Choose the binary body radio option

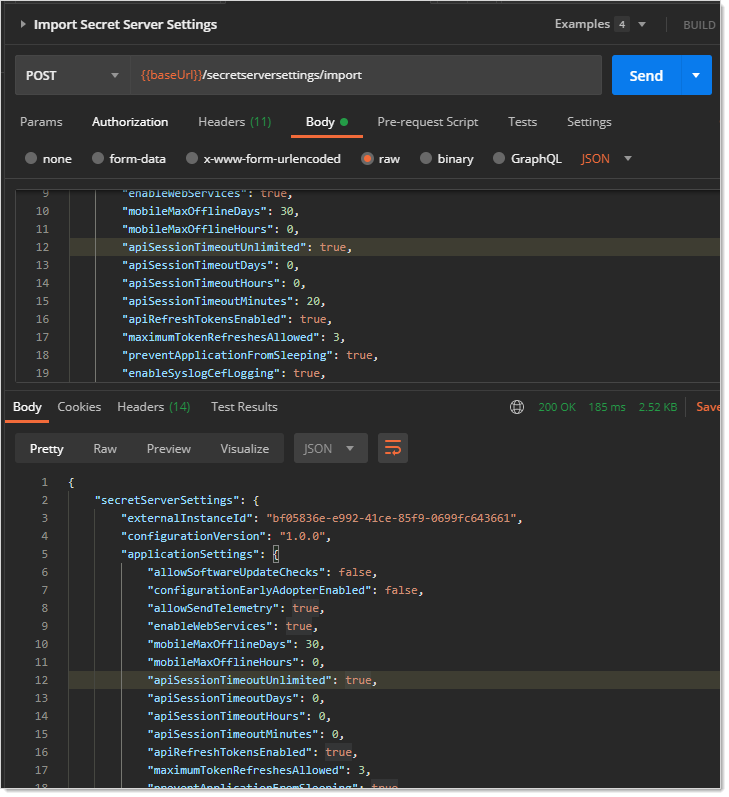coord(427,158)
